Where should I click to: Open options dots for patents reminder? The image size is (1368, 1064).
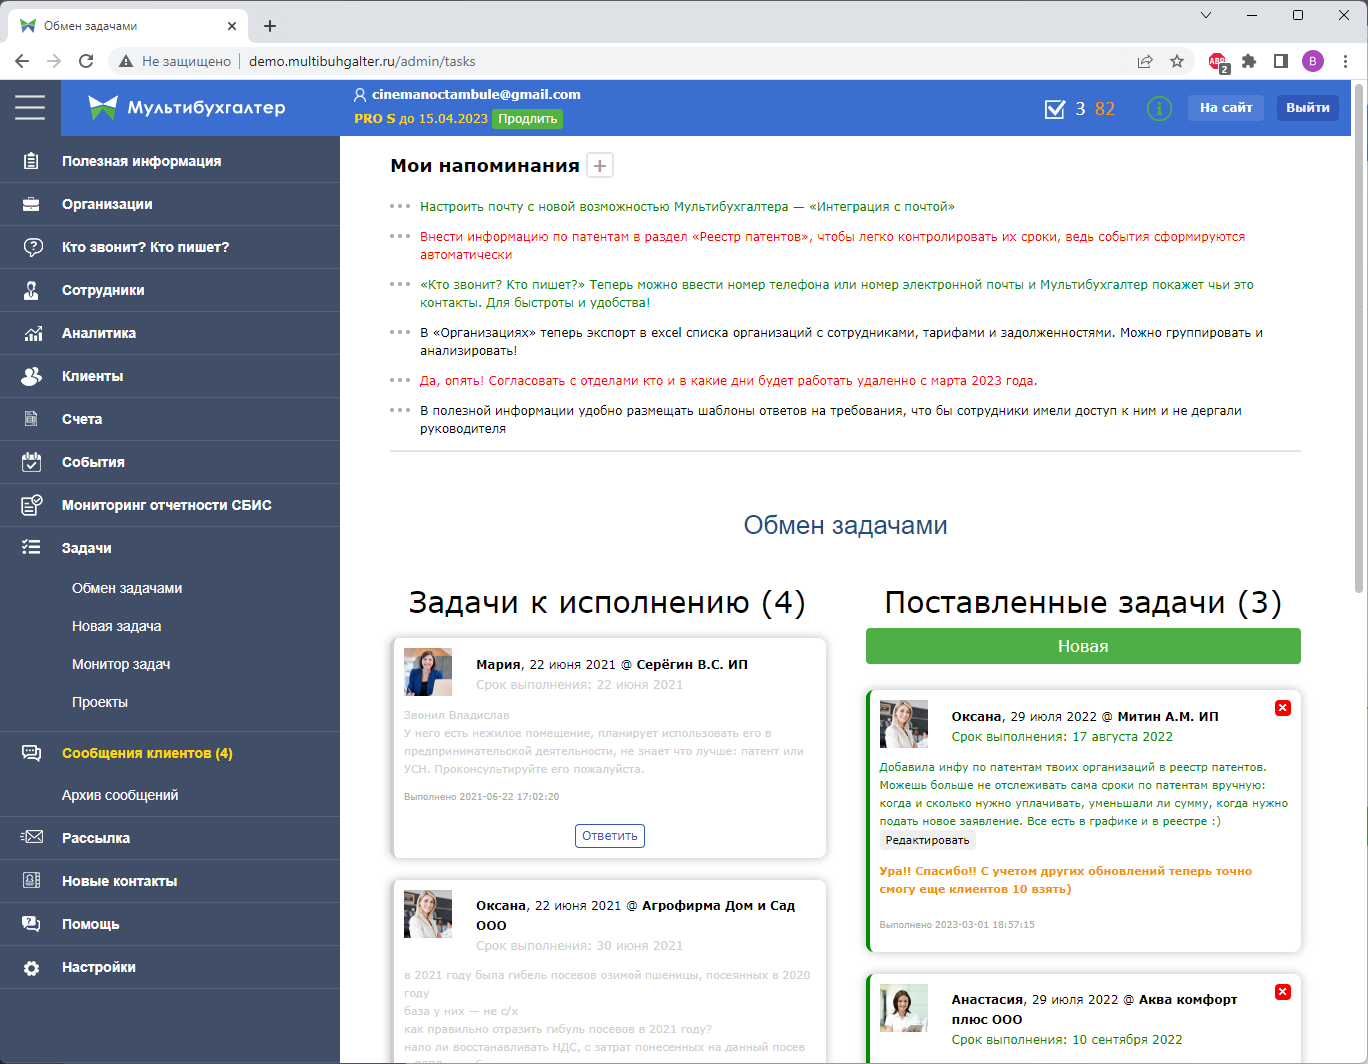coord(400,237)
